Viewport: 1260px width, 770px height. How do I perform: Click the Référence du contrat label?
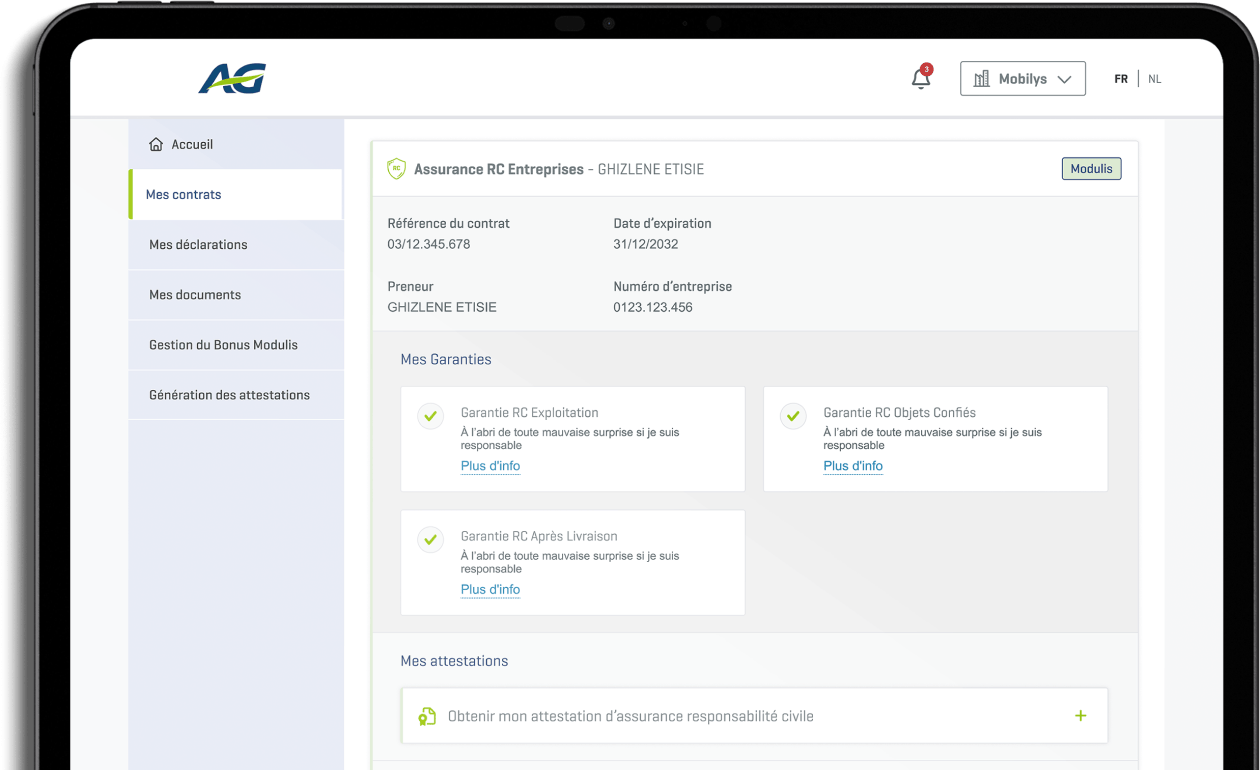(x=449, y=224)
